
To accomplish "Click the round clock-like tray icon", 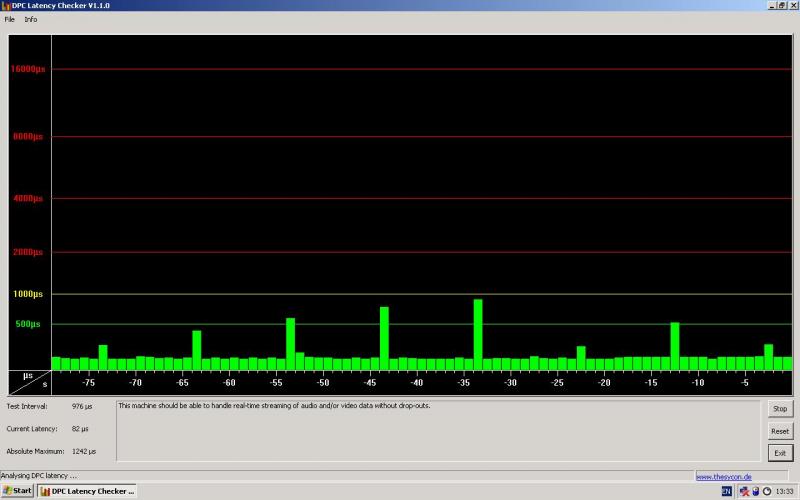I will (x=767, y=491).
